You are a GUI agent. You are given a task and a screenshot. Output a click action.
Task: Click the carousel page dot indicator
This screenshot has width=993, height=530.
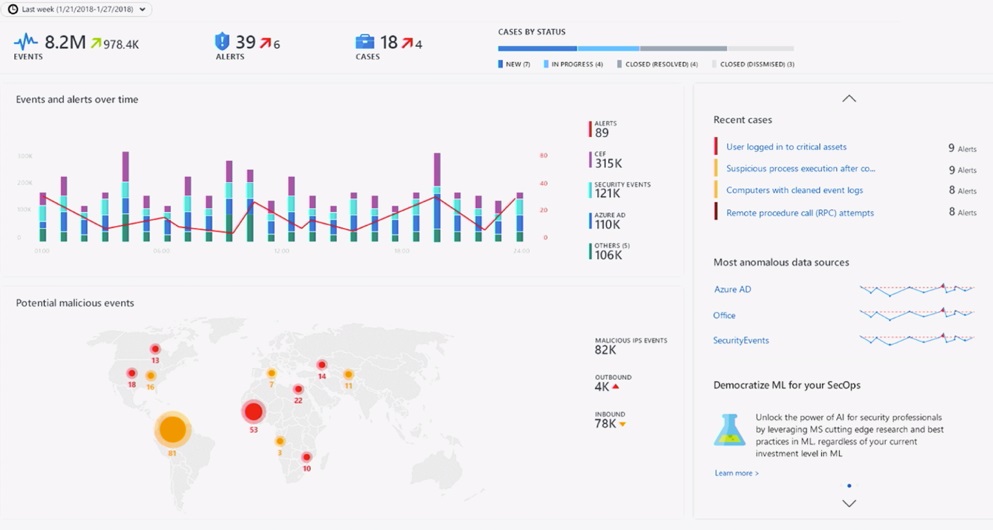[849, 486]
